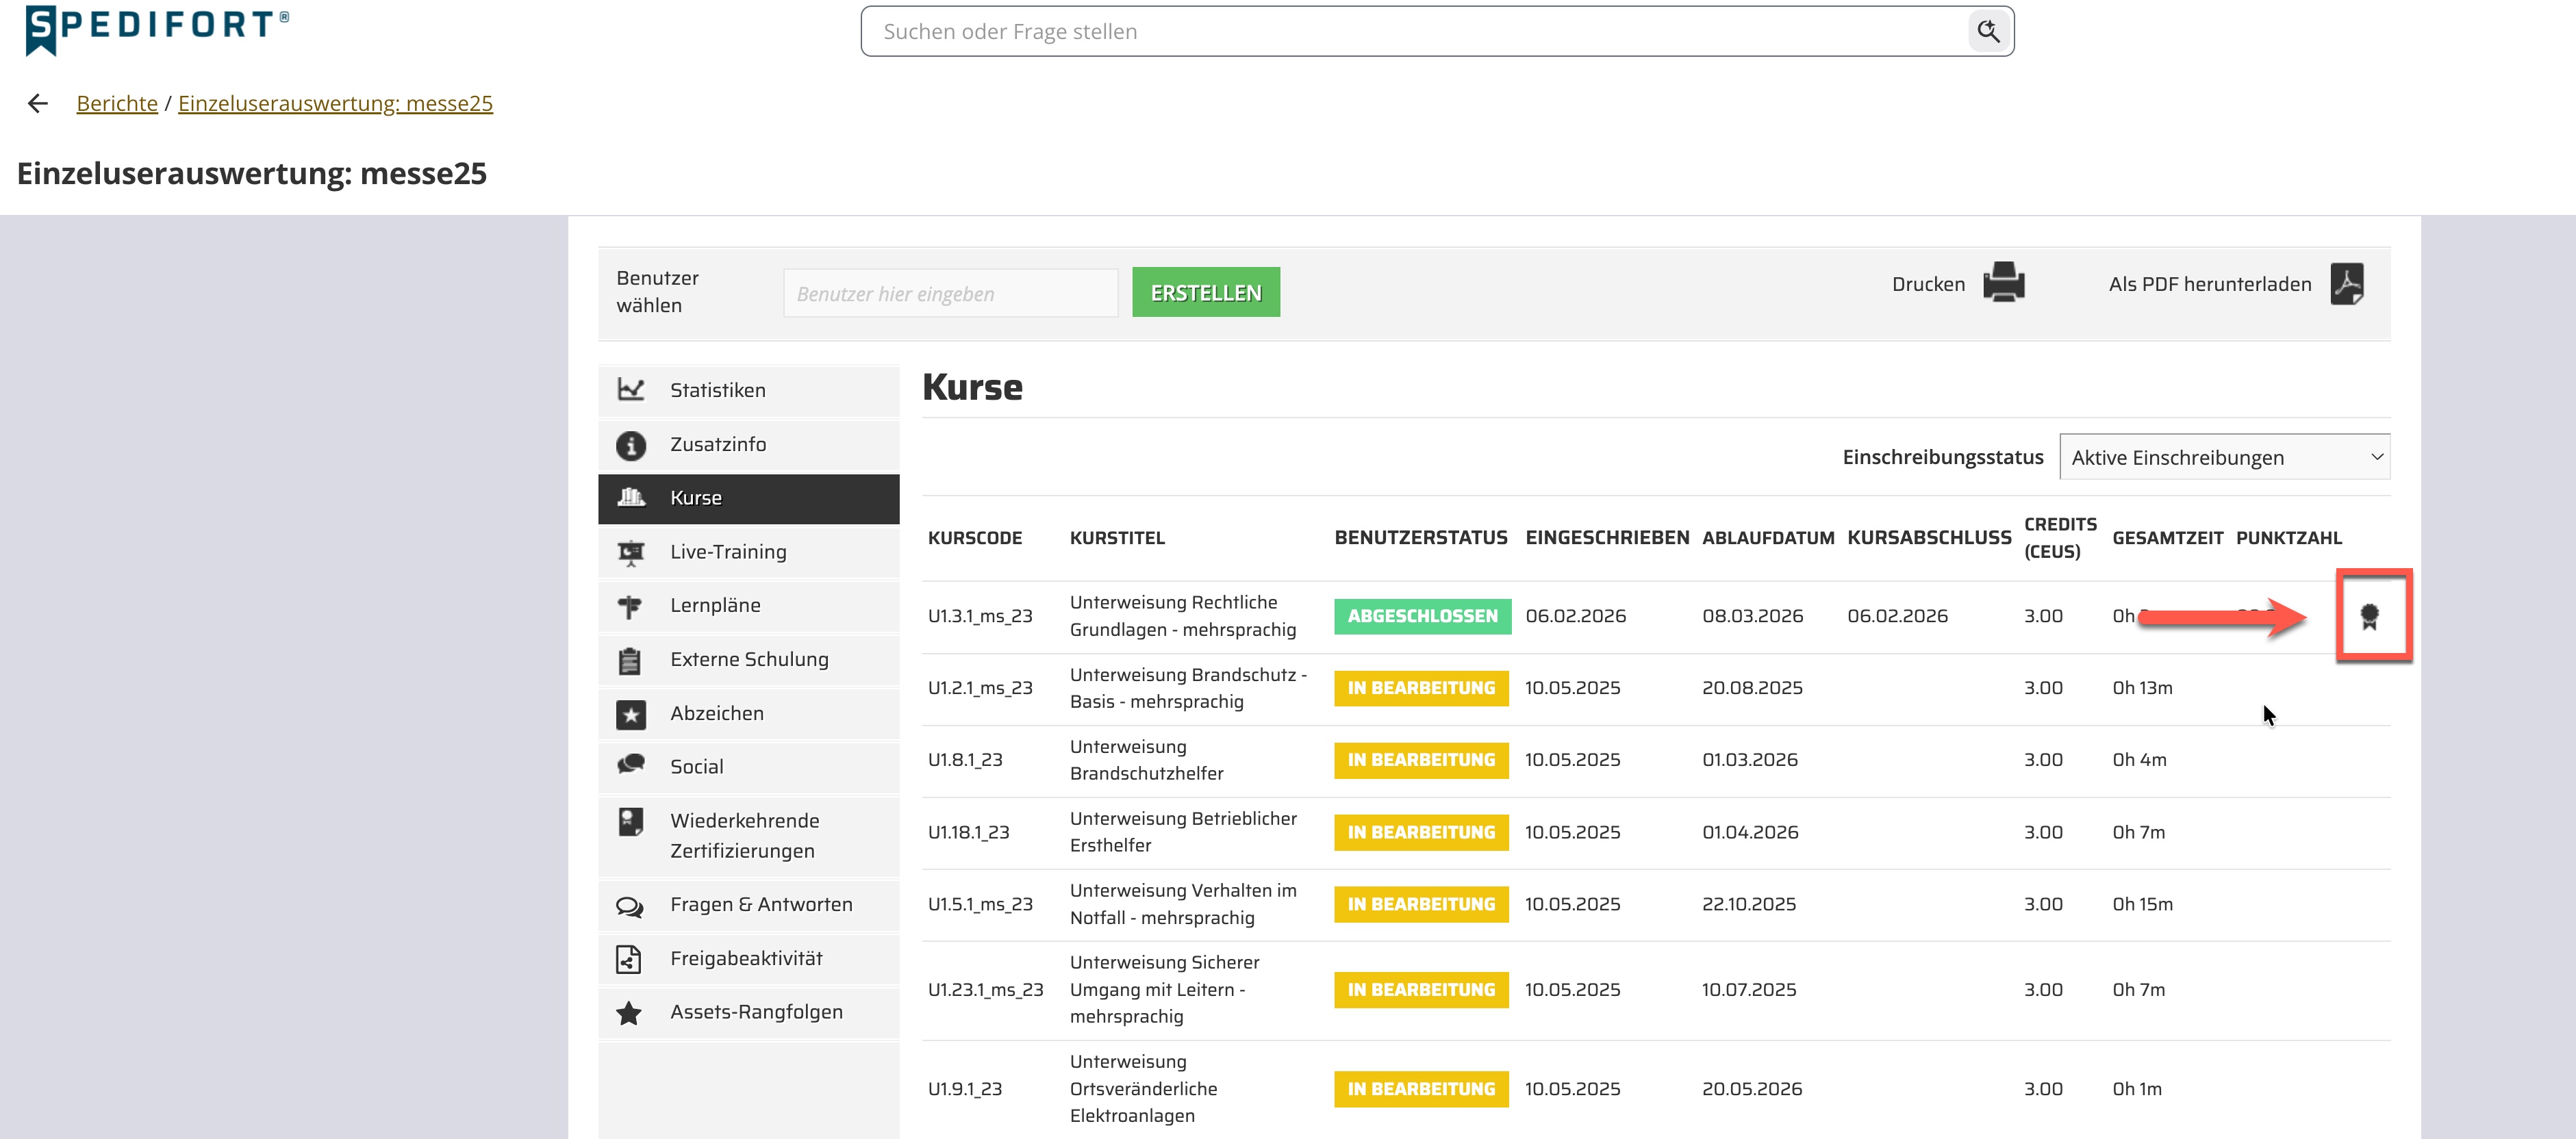
Task: Open Statistiken via its chart icon
Action: 630,389
